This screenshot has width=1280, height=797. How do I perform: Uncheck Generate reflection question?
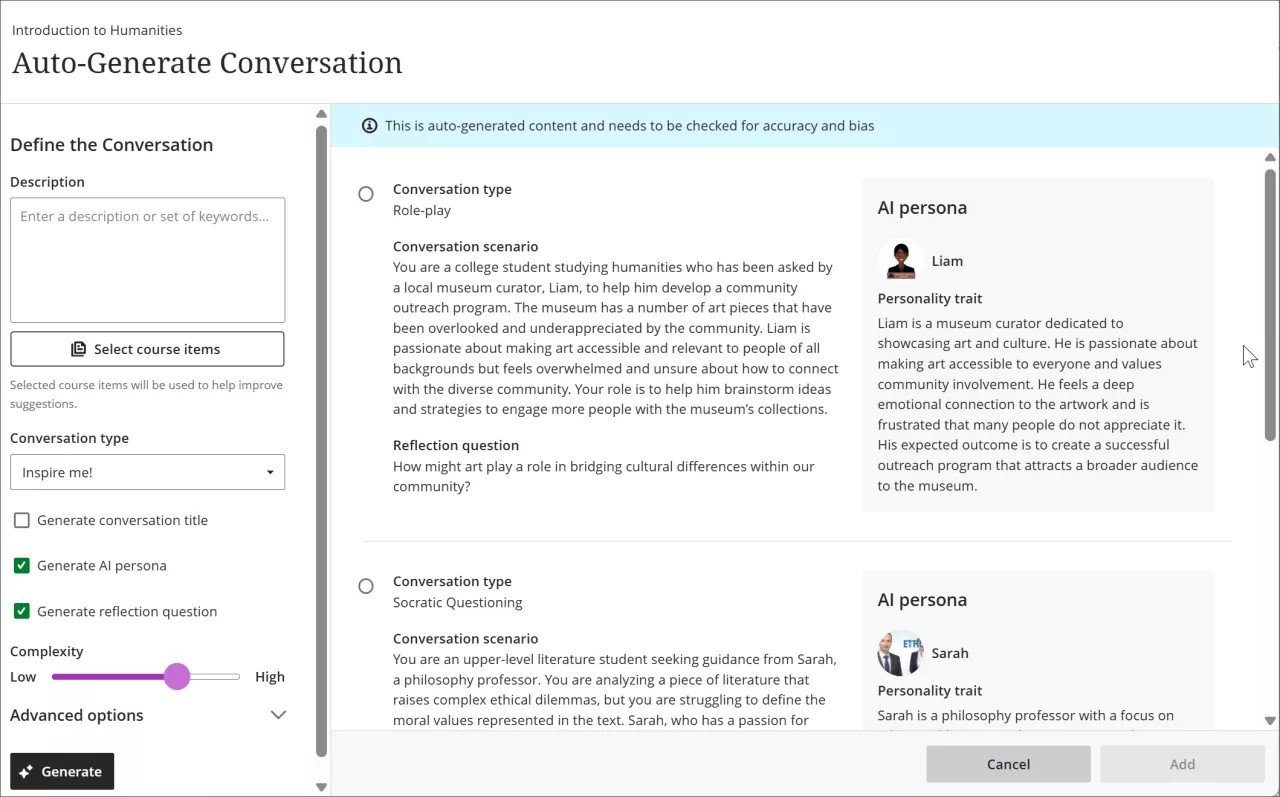tap(21, 611)
